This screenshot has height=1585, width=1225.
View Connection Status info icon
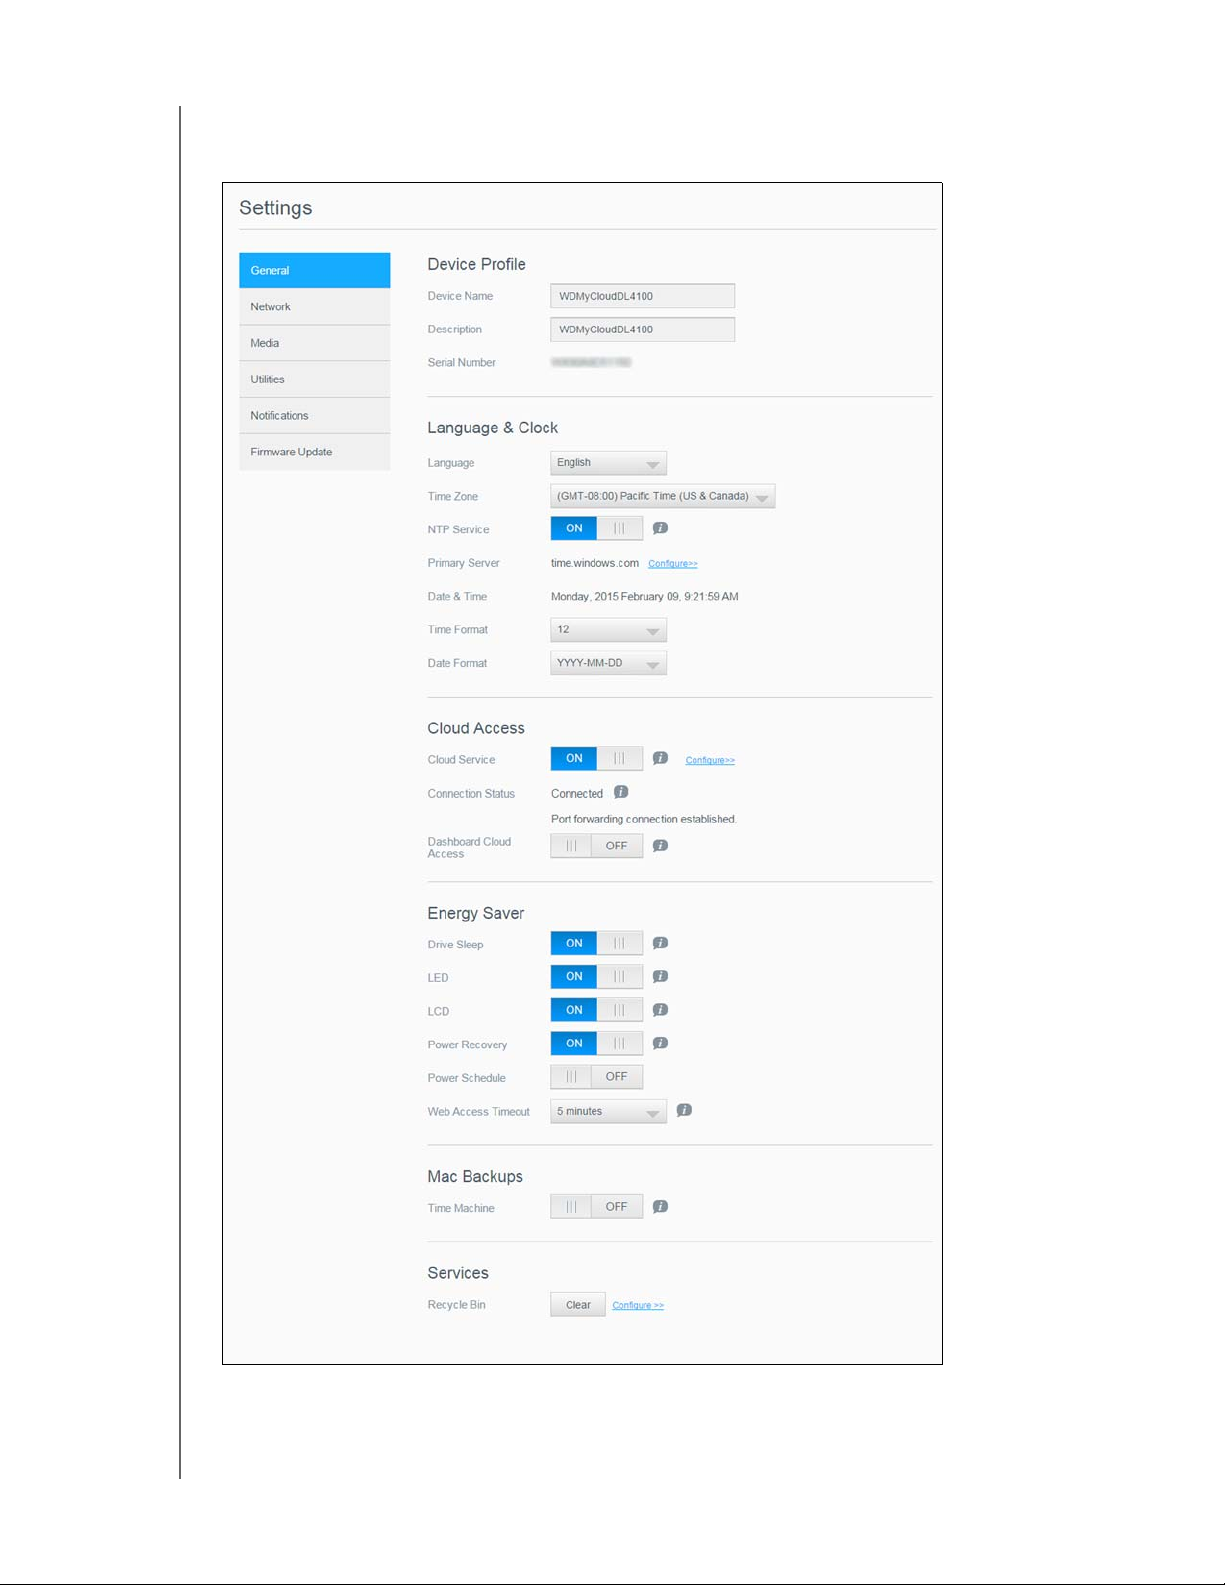(x=621, y=792)
